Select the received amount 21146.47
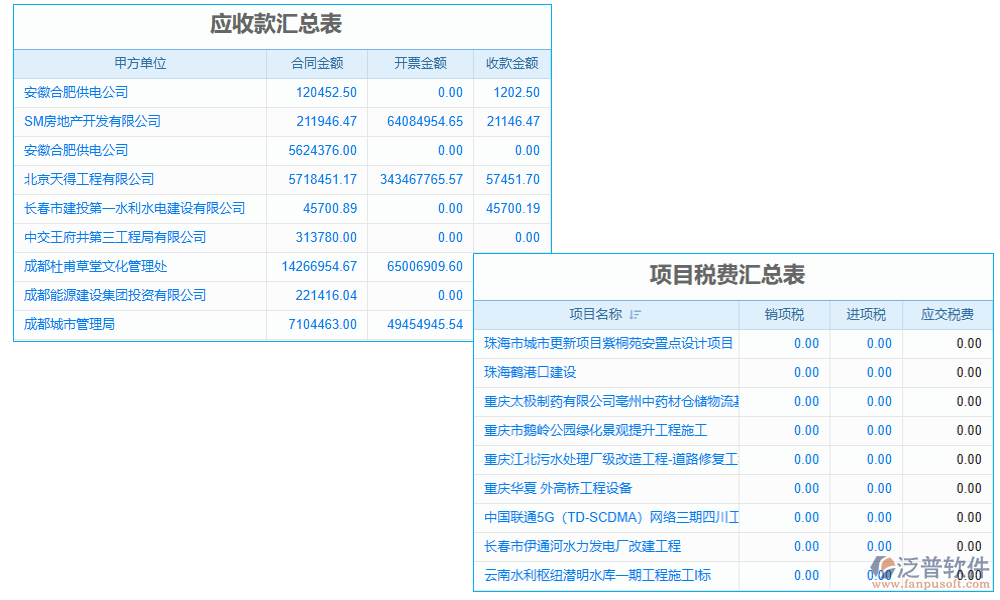The image size is (1000, 600). coord(513,121)
